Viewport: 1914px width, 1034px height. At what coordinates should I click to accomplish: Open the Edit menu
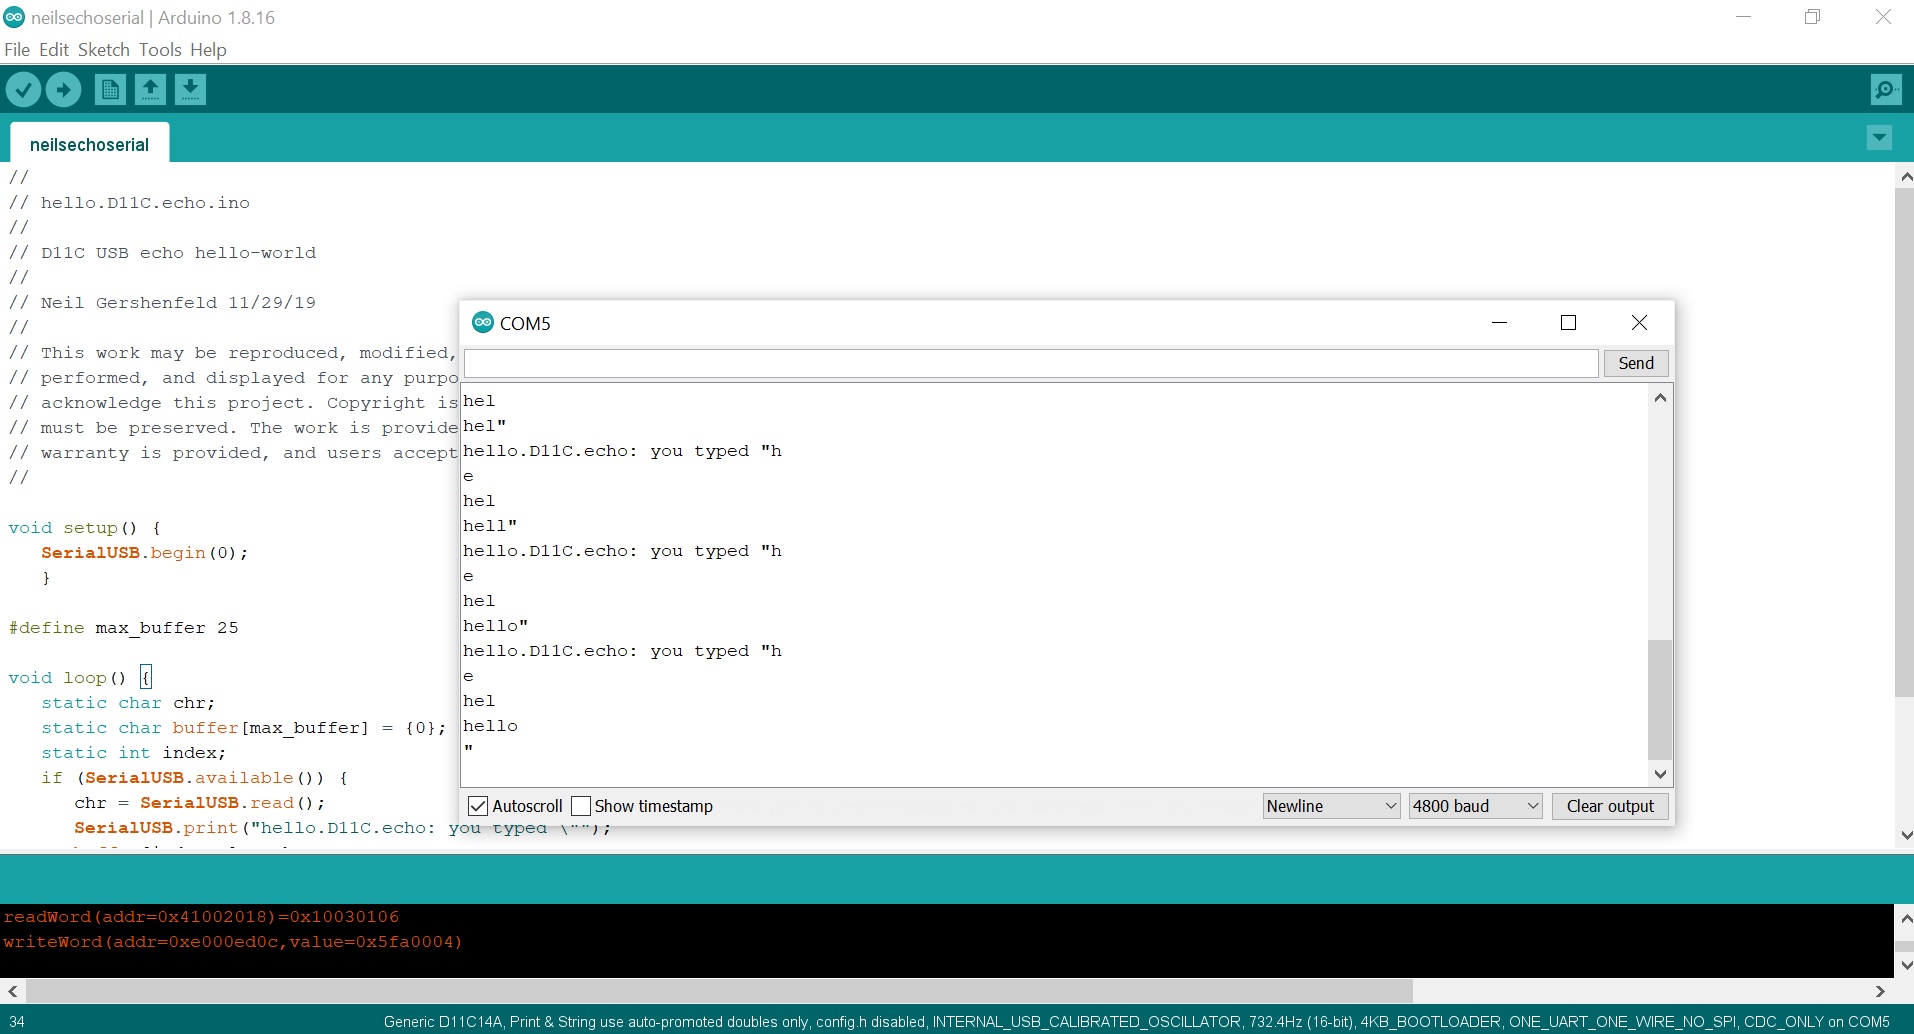[x=54, y=50]
